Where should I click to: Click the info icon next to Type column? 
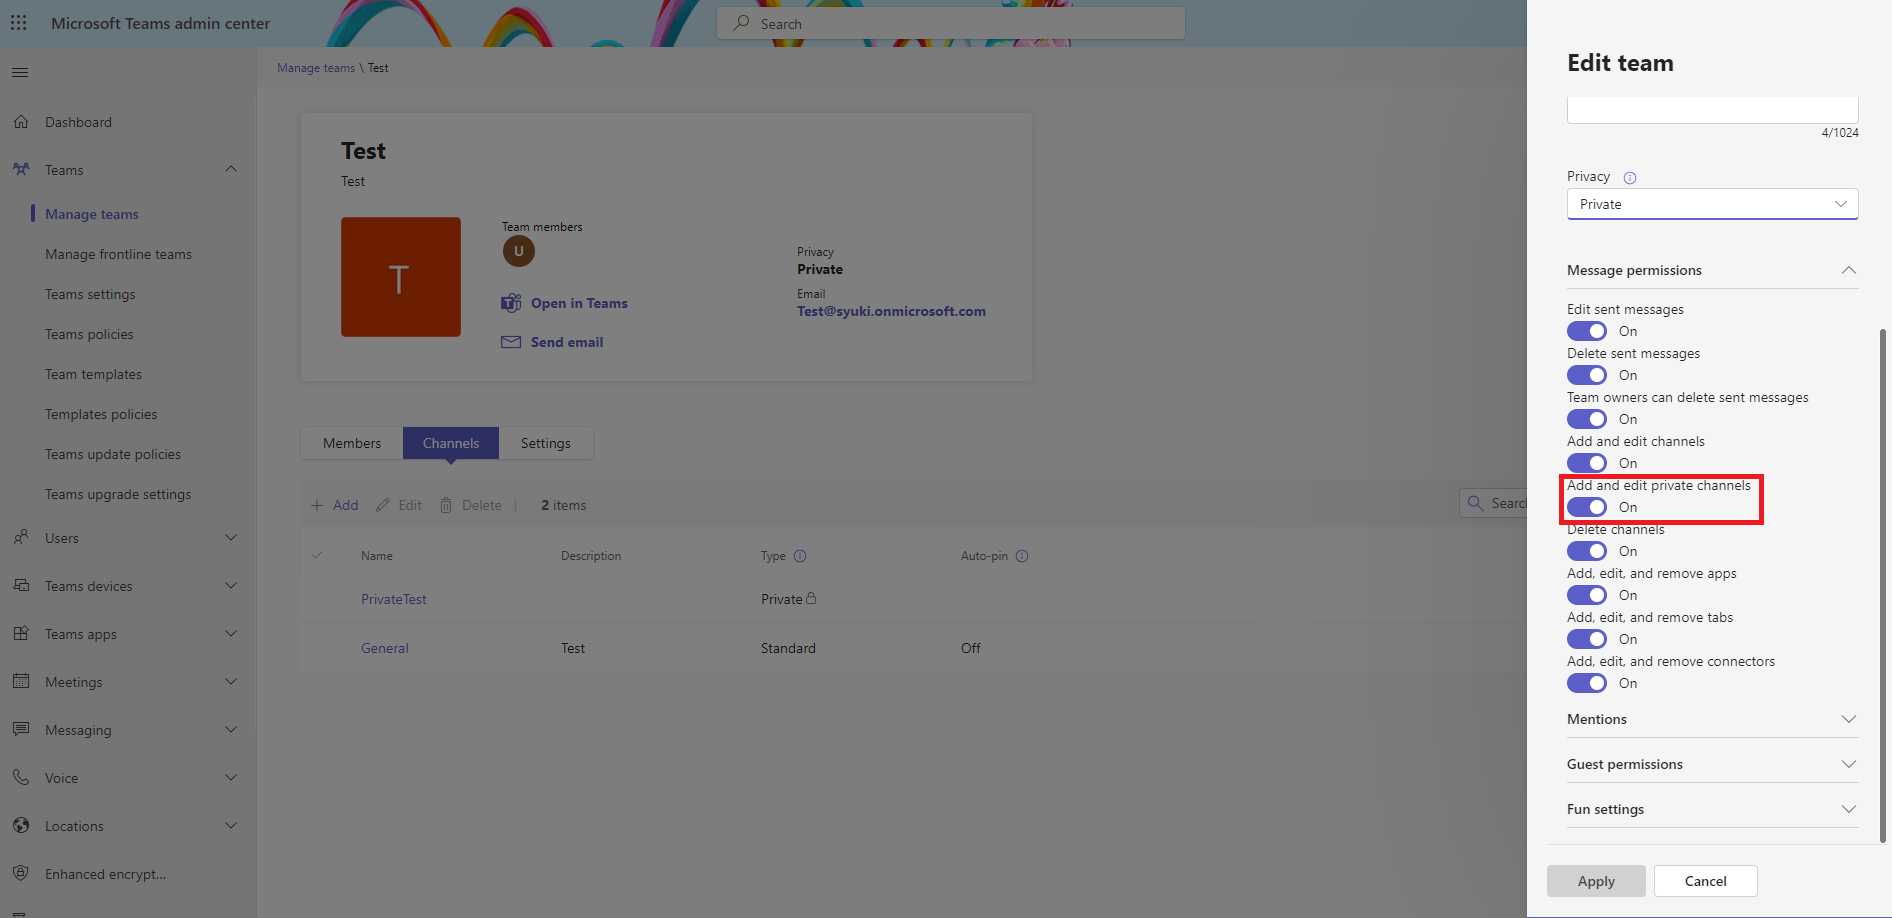(x=800, y=556)
